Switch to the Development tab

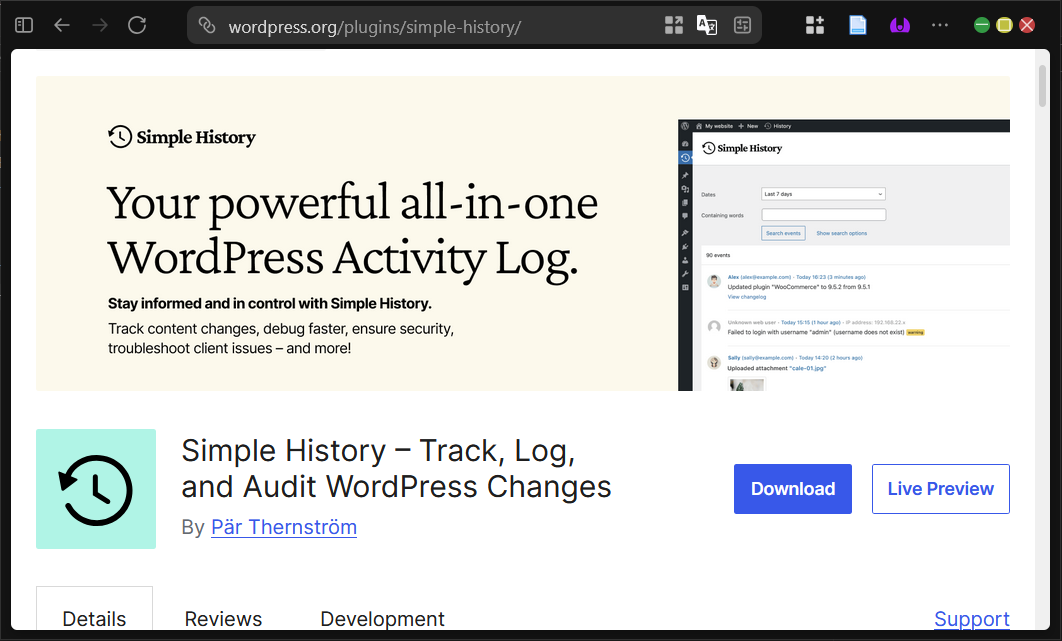[x=383, y=619]
